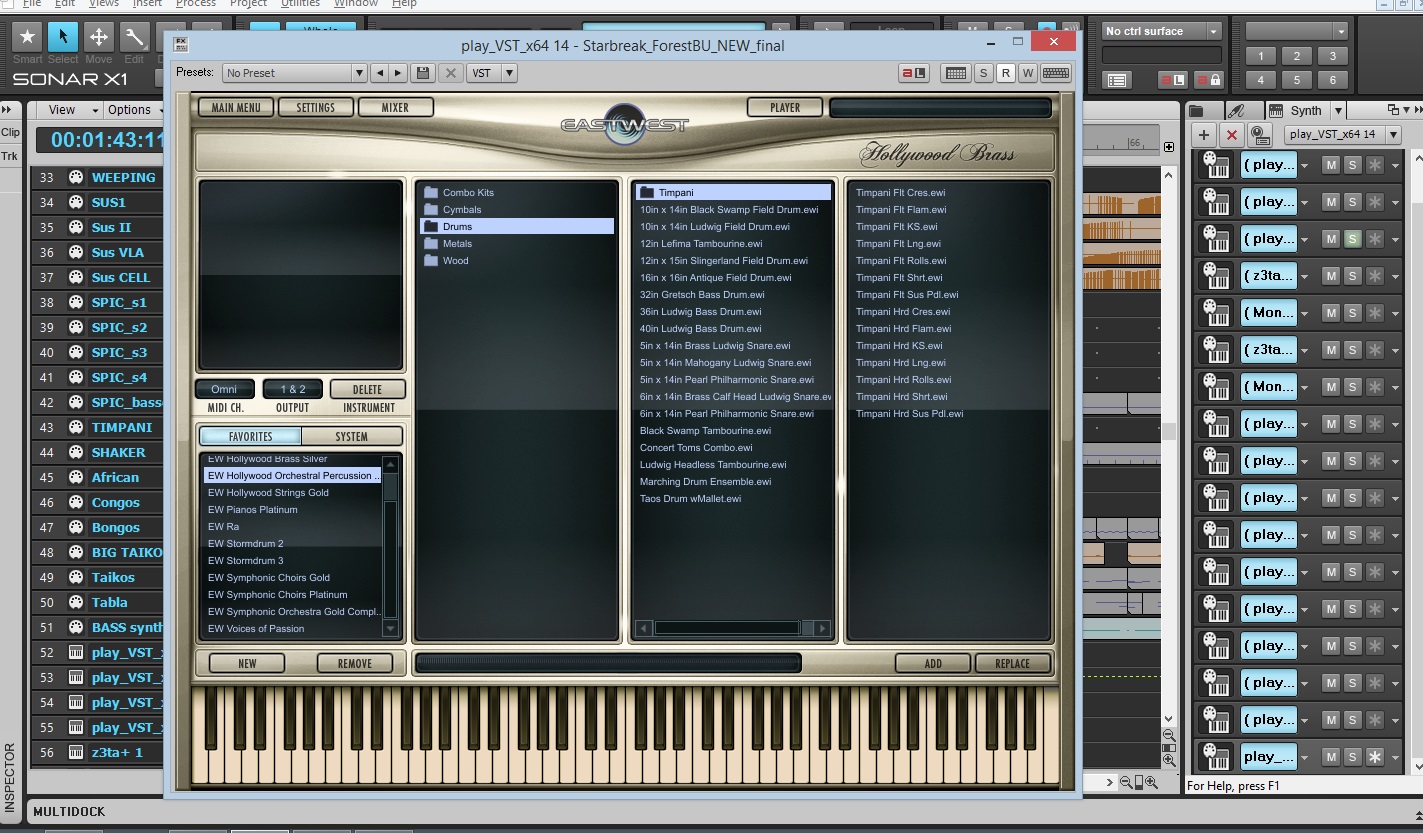The width and height of the screenshot is (1423, 833).
Task: Open the Synth tab dropdown arrow
Action: click(1338, 110)
